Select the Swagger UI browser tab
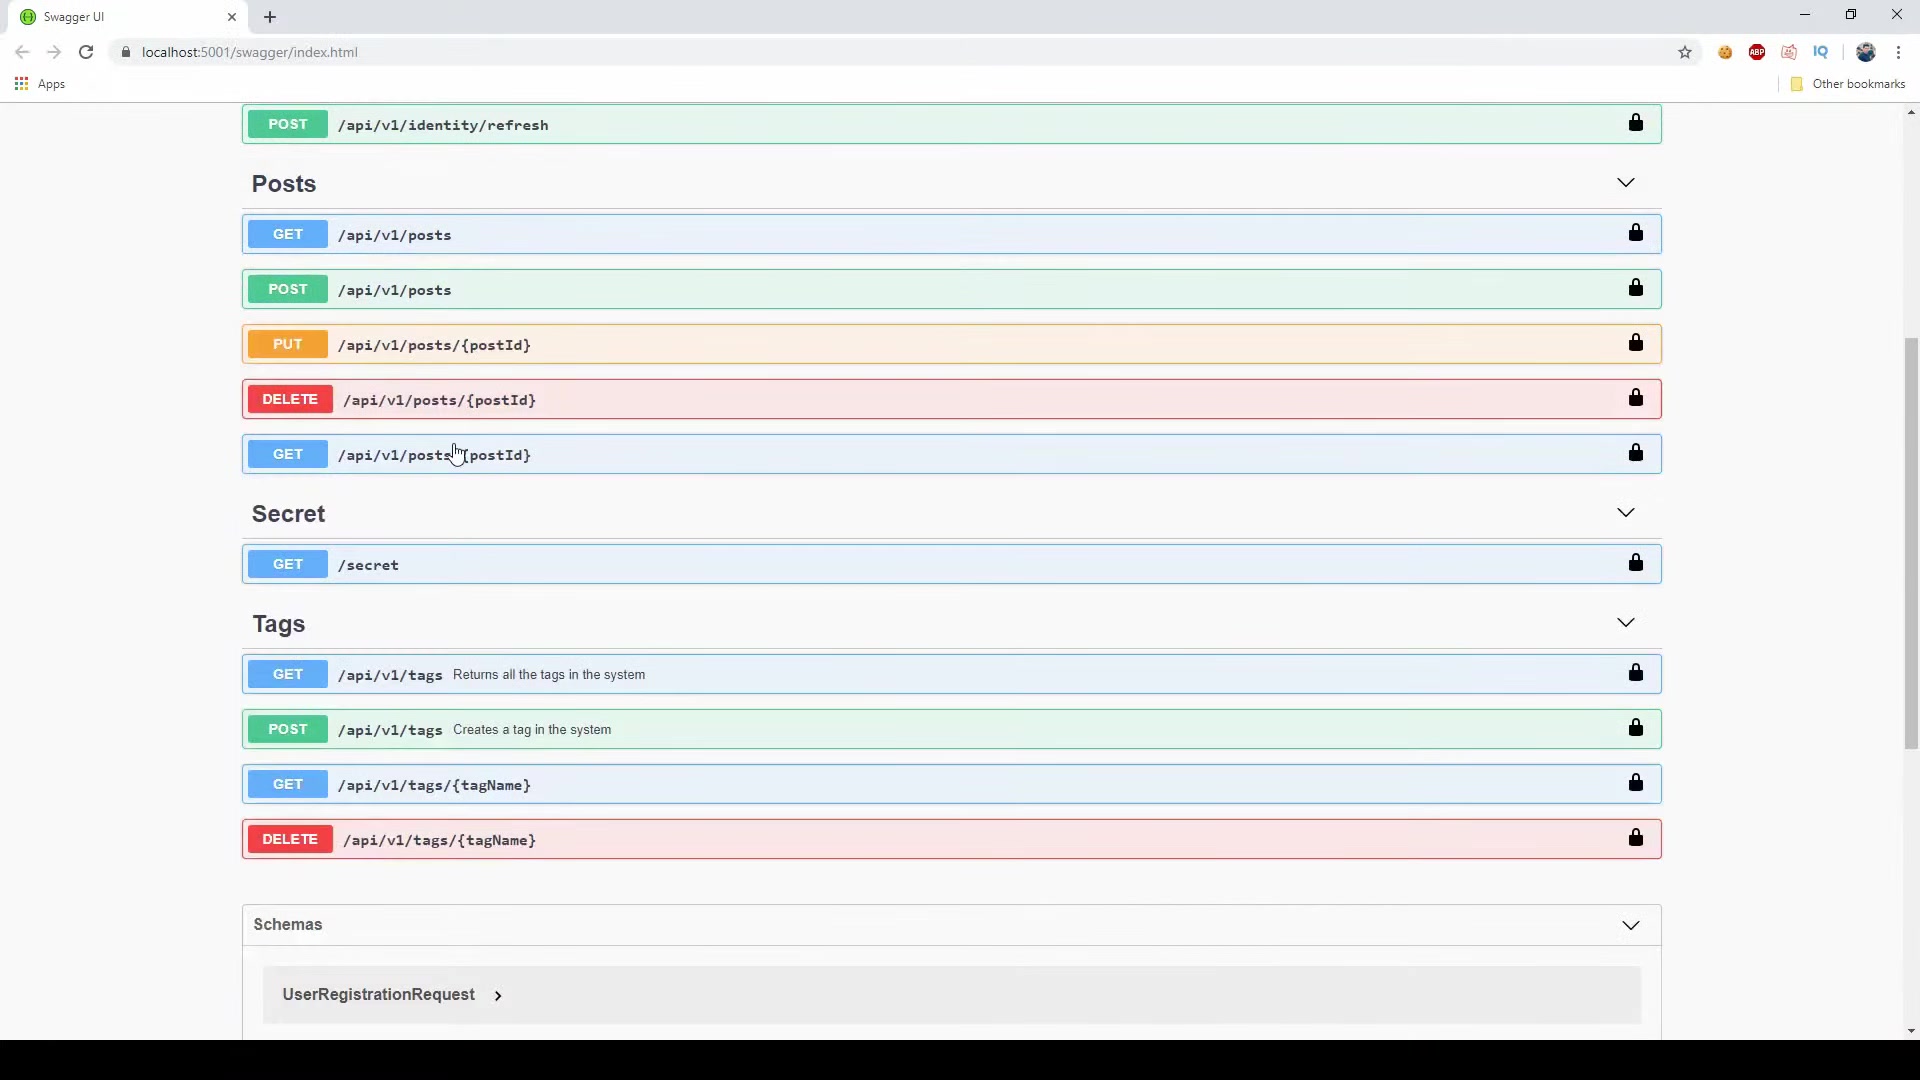The height and width of the screenshot is (1080, 1920). coord(110,17)
